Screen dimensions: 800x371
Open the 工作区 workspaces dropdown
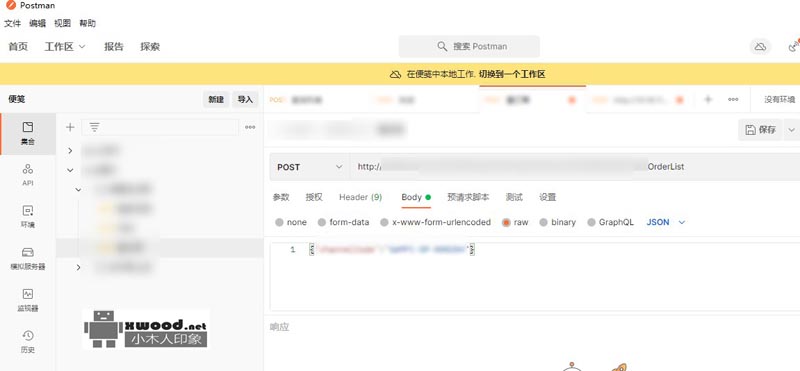65,47
